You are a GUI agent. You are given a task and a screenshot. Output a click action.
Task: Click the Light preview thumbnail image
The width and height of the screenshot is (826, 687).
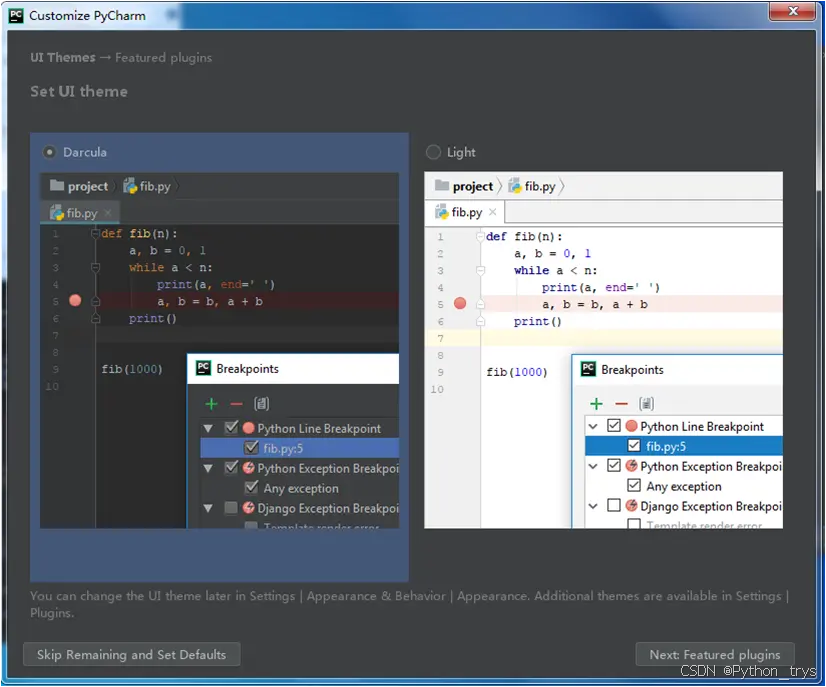click(604, 350)
